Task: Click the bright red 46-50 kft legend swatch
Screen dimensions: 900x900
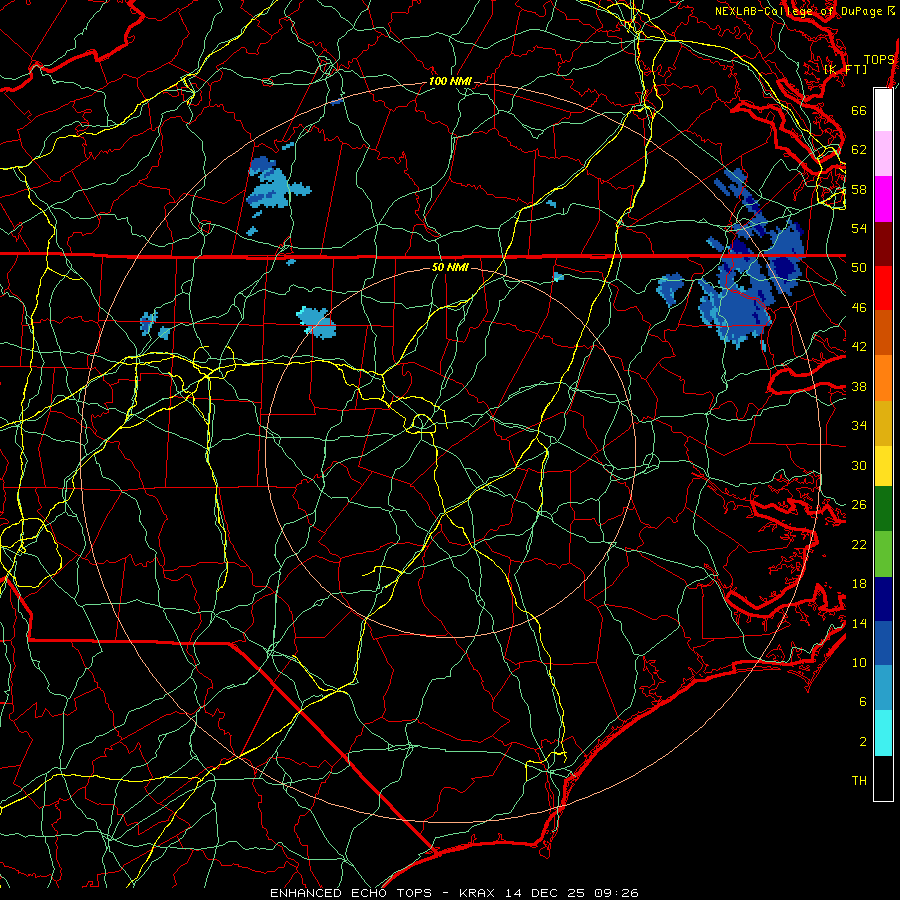Action: [x=883, y=288]
